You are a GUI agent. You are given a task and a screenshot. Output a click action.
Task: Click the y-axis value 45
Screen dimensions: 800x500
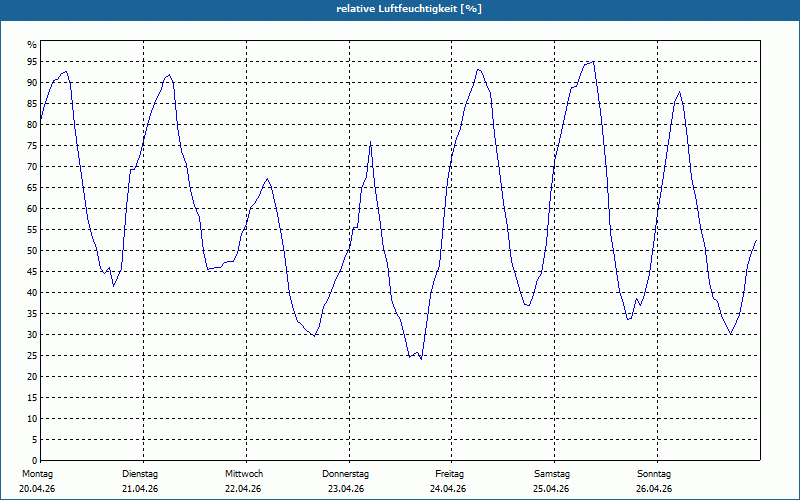click(x=32, y=271)
